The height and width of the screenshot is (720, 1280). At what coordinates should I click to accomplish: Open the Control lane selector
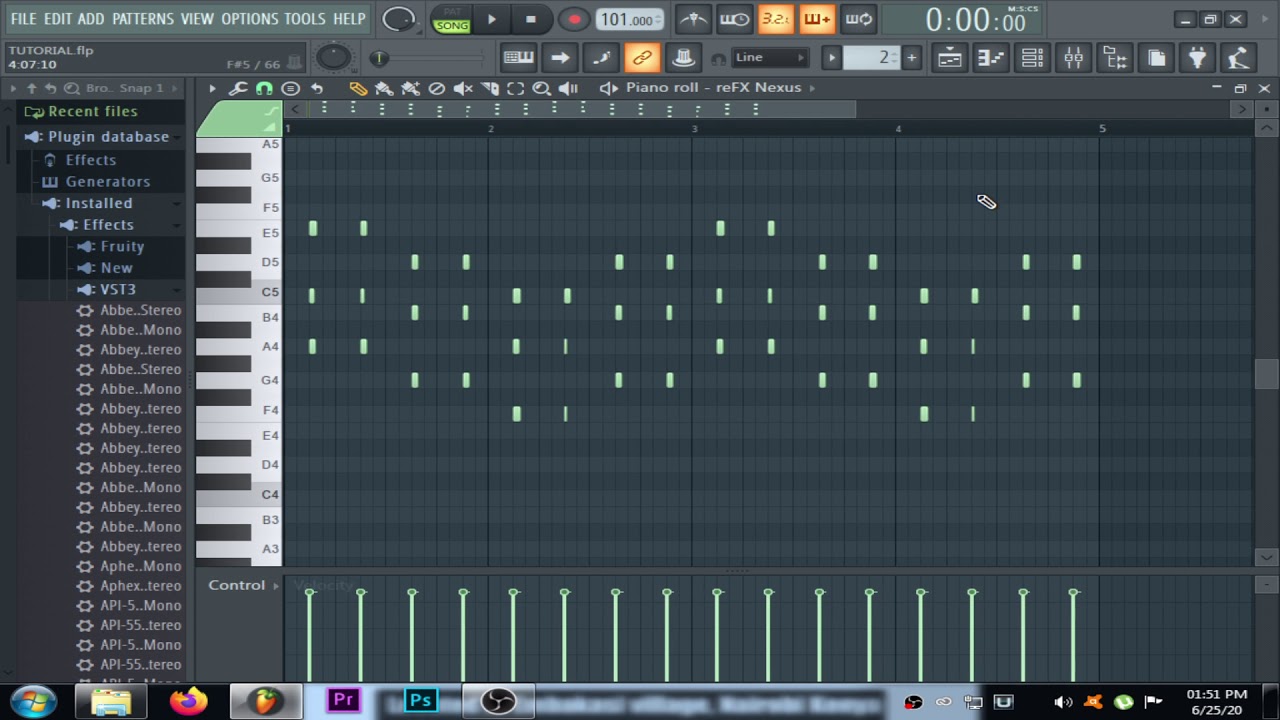(x=244, y=585)
